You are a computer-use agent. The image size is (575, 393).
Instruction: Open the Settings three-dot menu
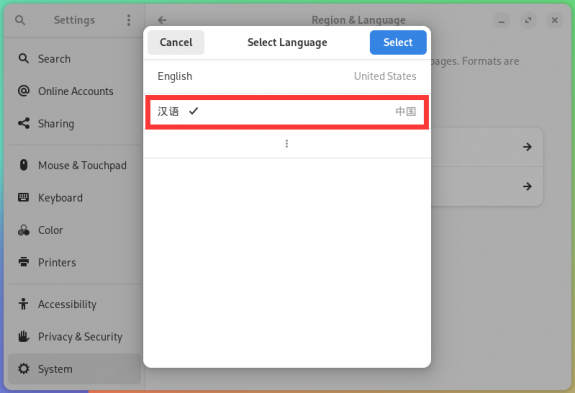click(x=129, y=20)
